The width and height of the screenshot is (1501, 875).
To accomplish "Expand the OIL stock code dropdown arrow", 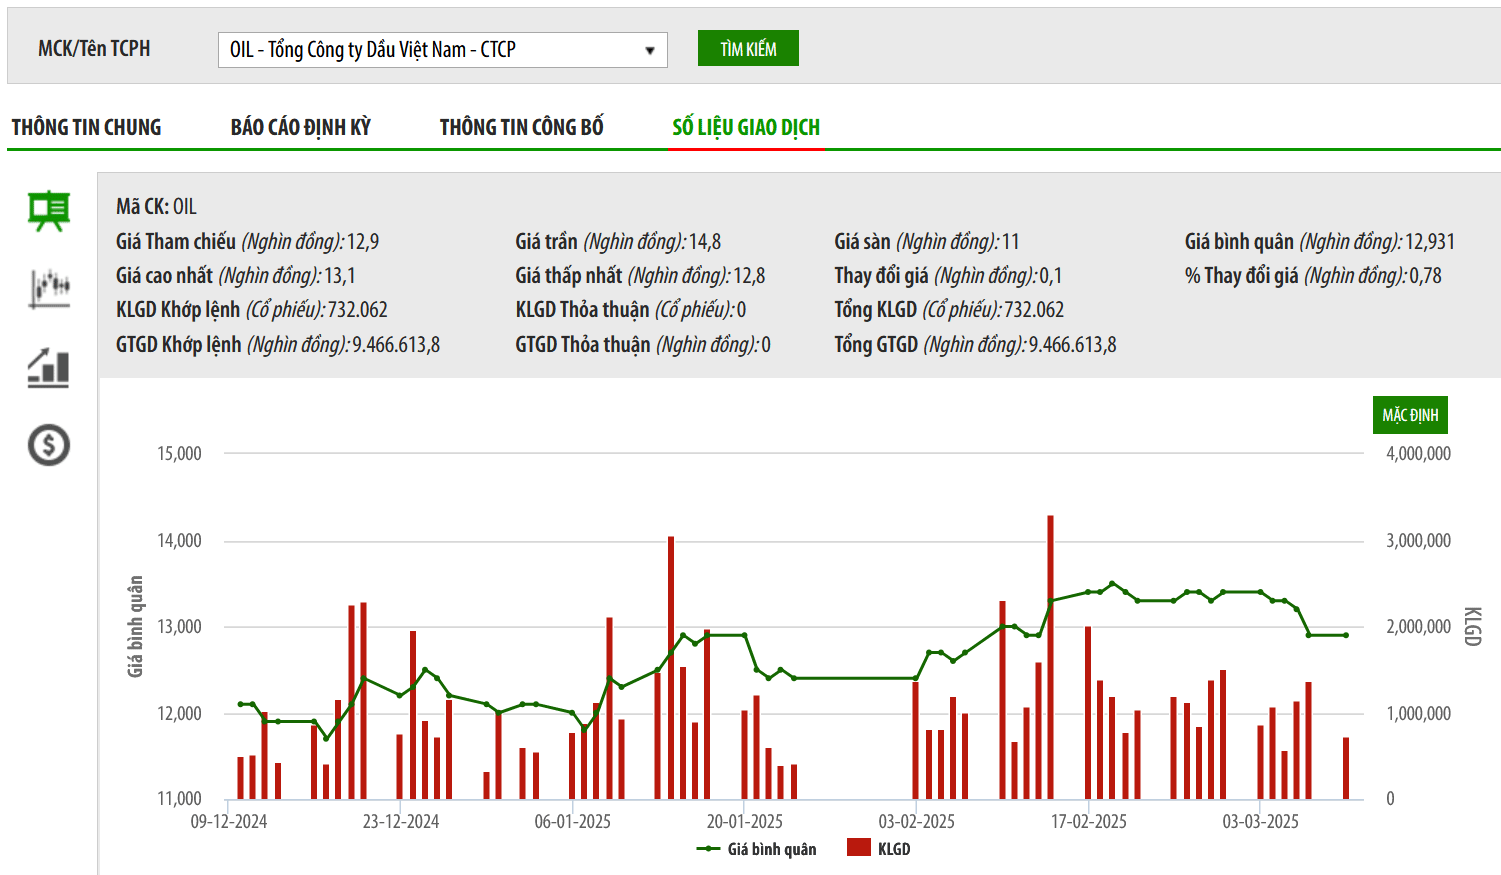I will tap(650, 50).
